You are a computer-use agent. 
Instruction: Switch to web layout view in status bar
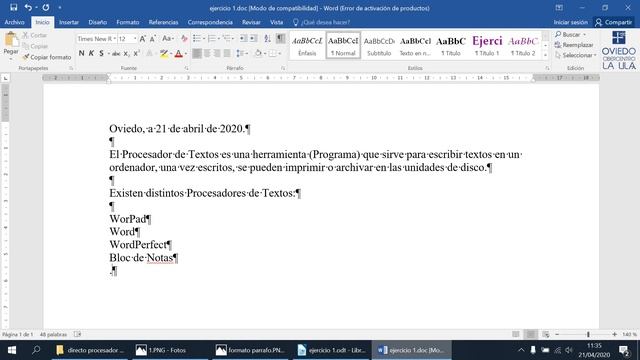tap(546, 334)
